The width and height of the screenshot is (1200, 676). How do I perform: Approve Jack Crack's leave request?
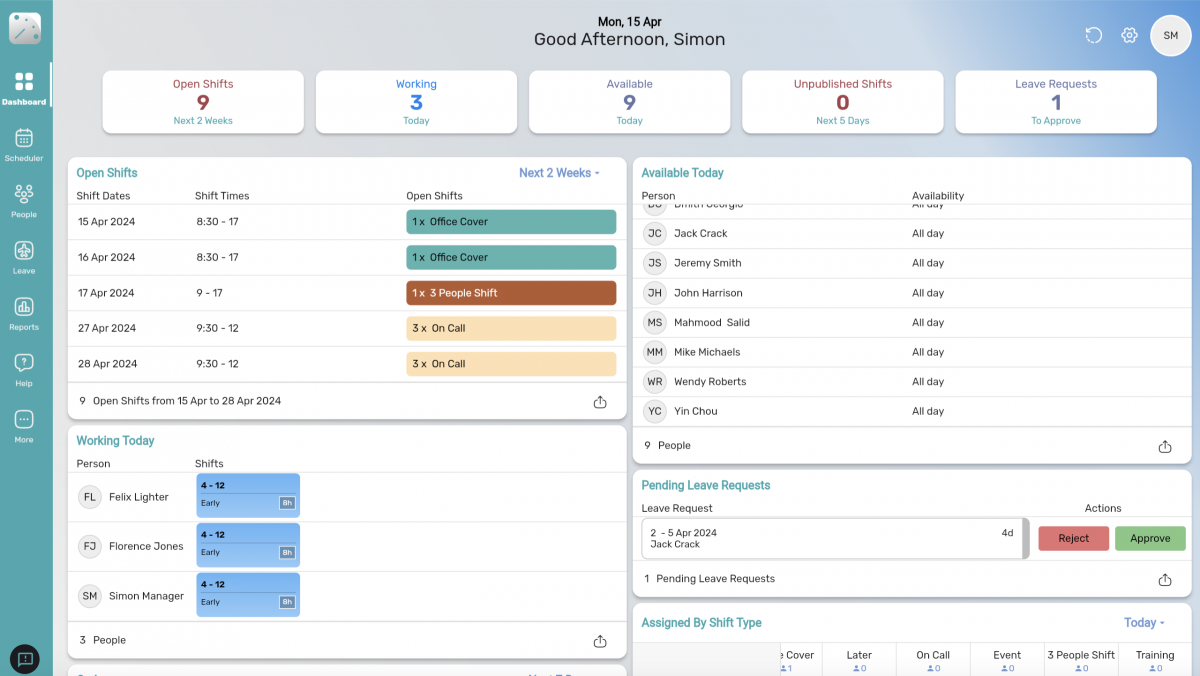pos(1150,538)
